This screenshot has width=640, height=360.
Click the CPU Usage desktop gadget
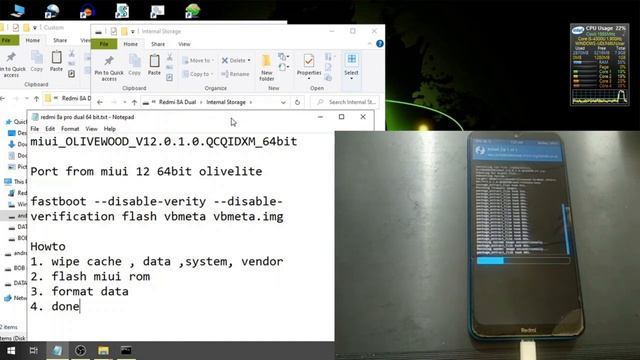click(x=599, y=64)
